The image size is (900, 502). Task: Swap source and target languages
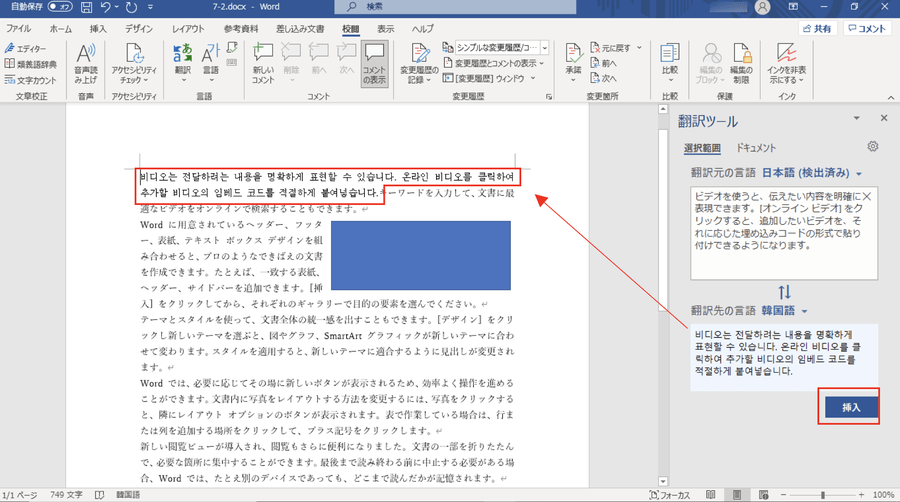click(x=784, y=292)
